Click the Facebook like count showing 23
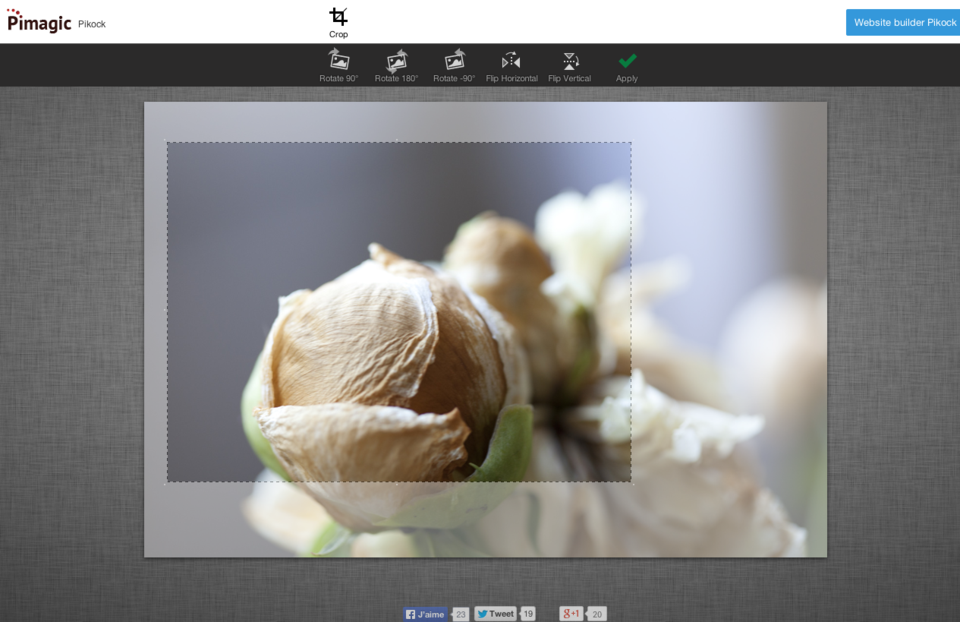 point(460,614)
